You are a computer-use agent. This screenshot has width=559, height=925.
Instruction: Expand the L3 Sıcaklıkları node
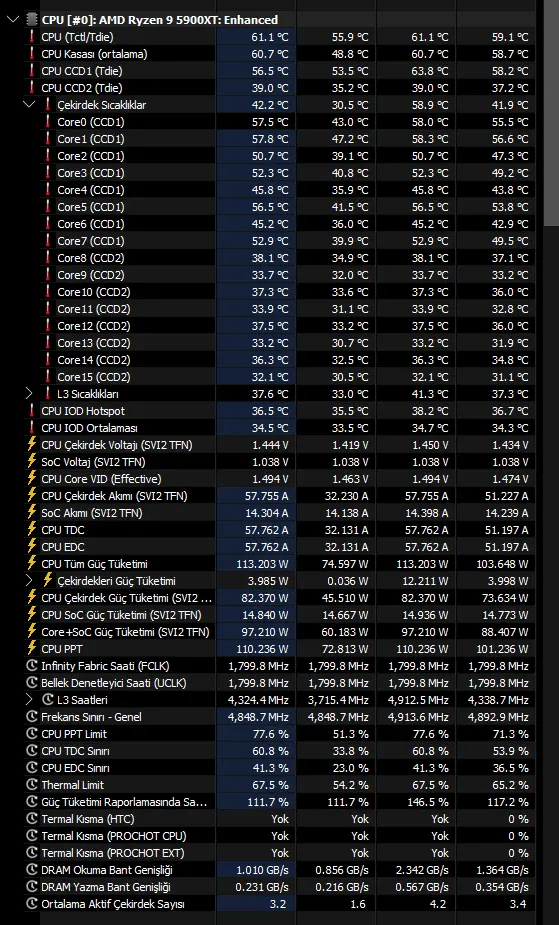tap(29, 393)
